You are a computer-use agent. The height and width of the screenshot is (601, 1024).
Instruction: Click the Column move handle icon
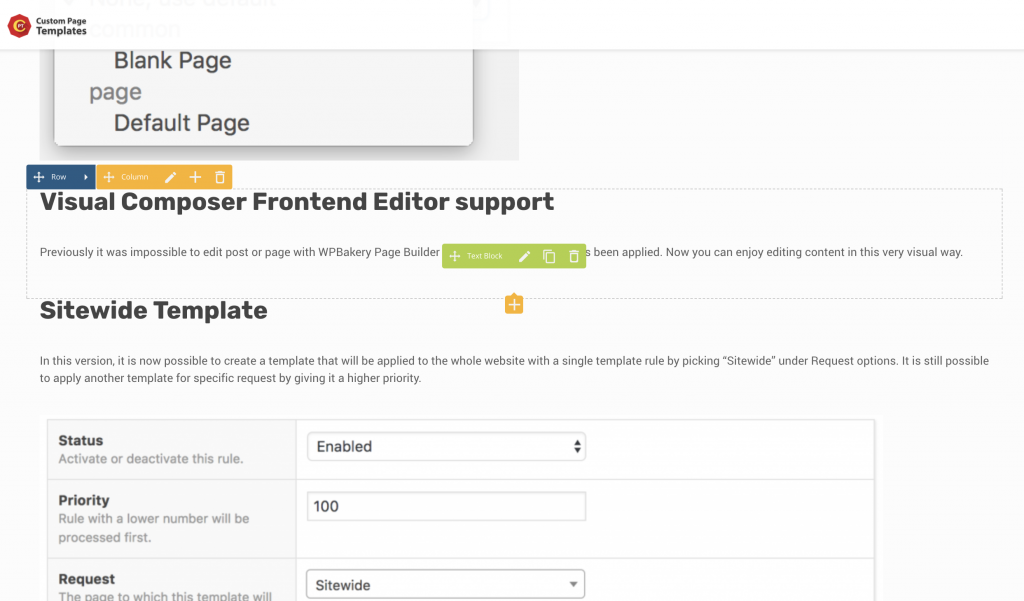tap(109, 177)
